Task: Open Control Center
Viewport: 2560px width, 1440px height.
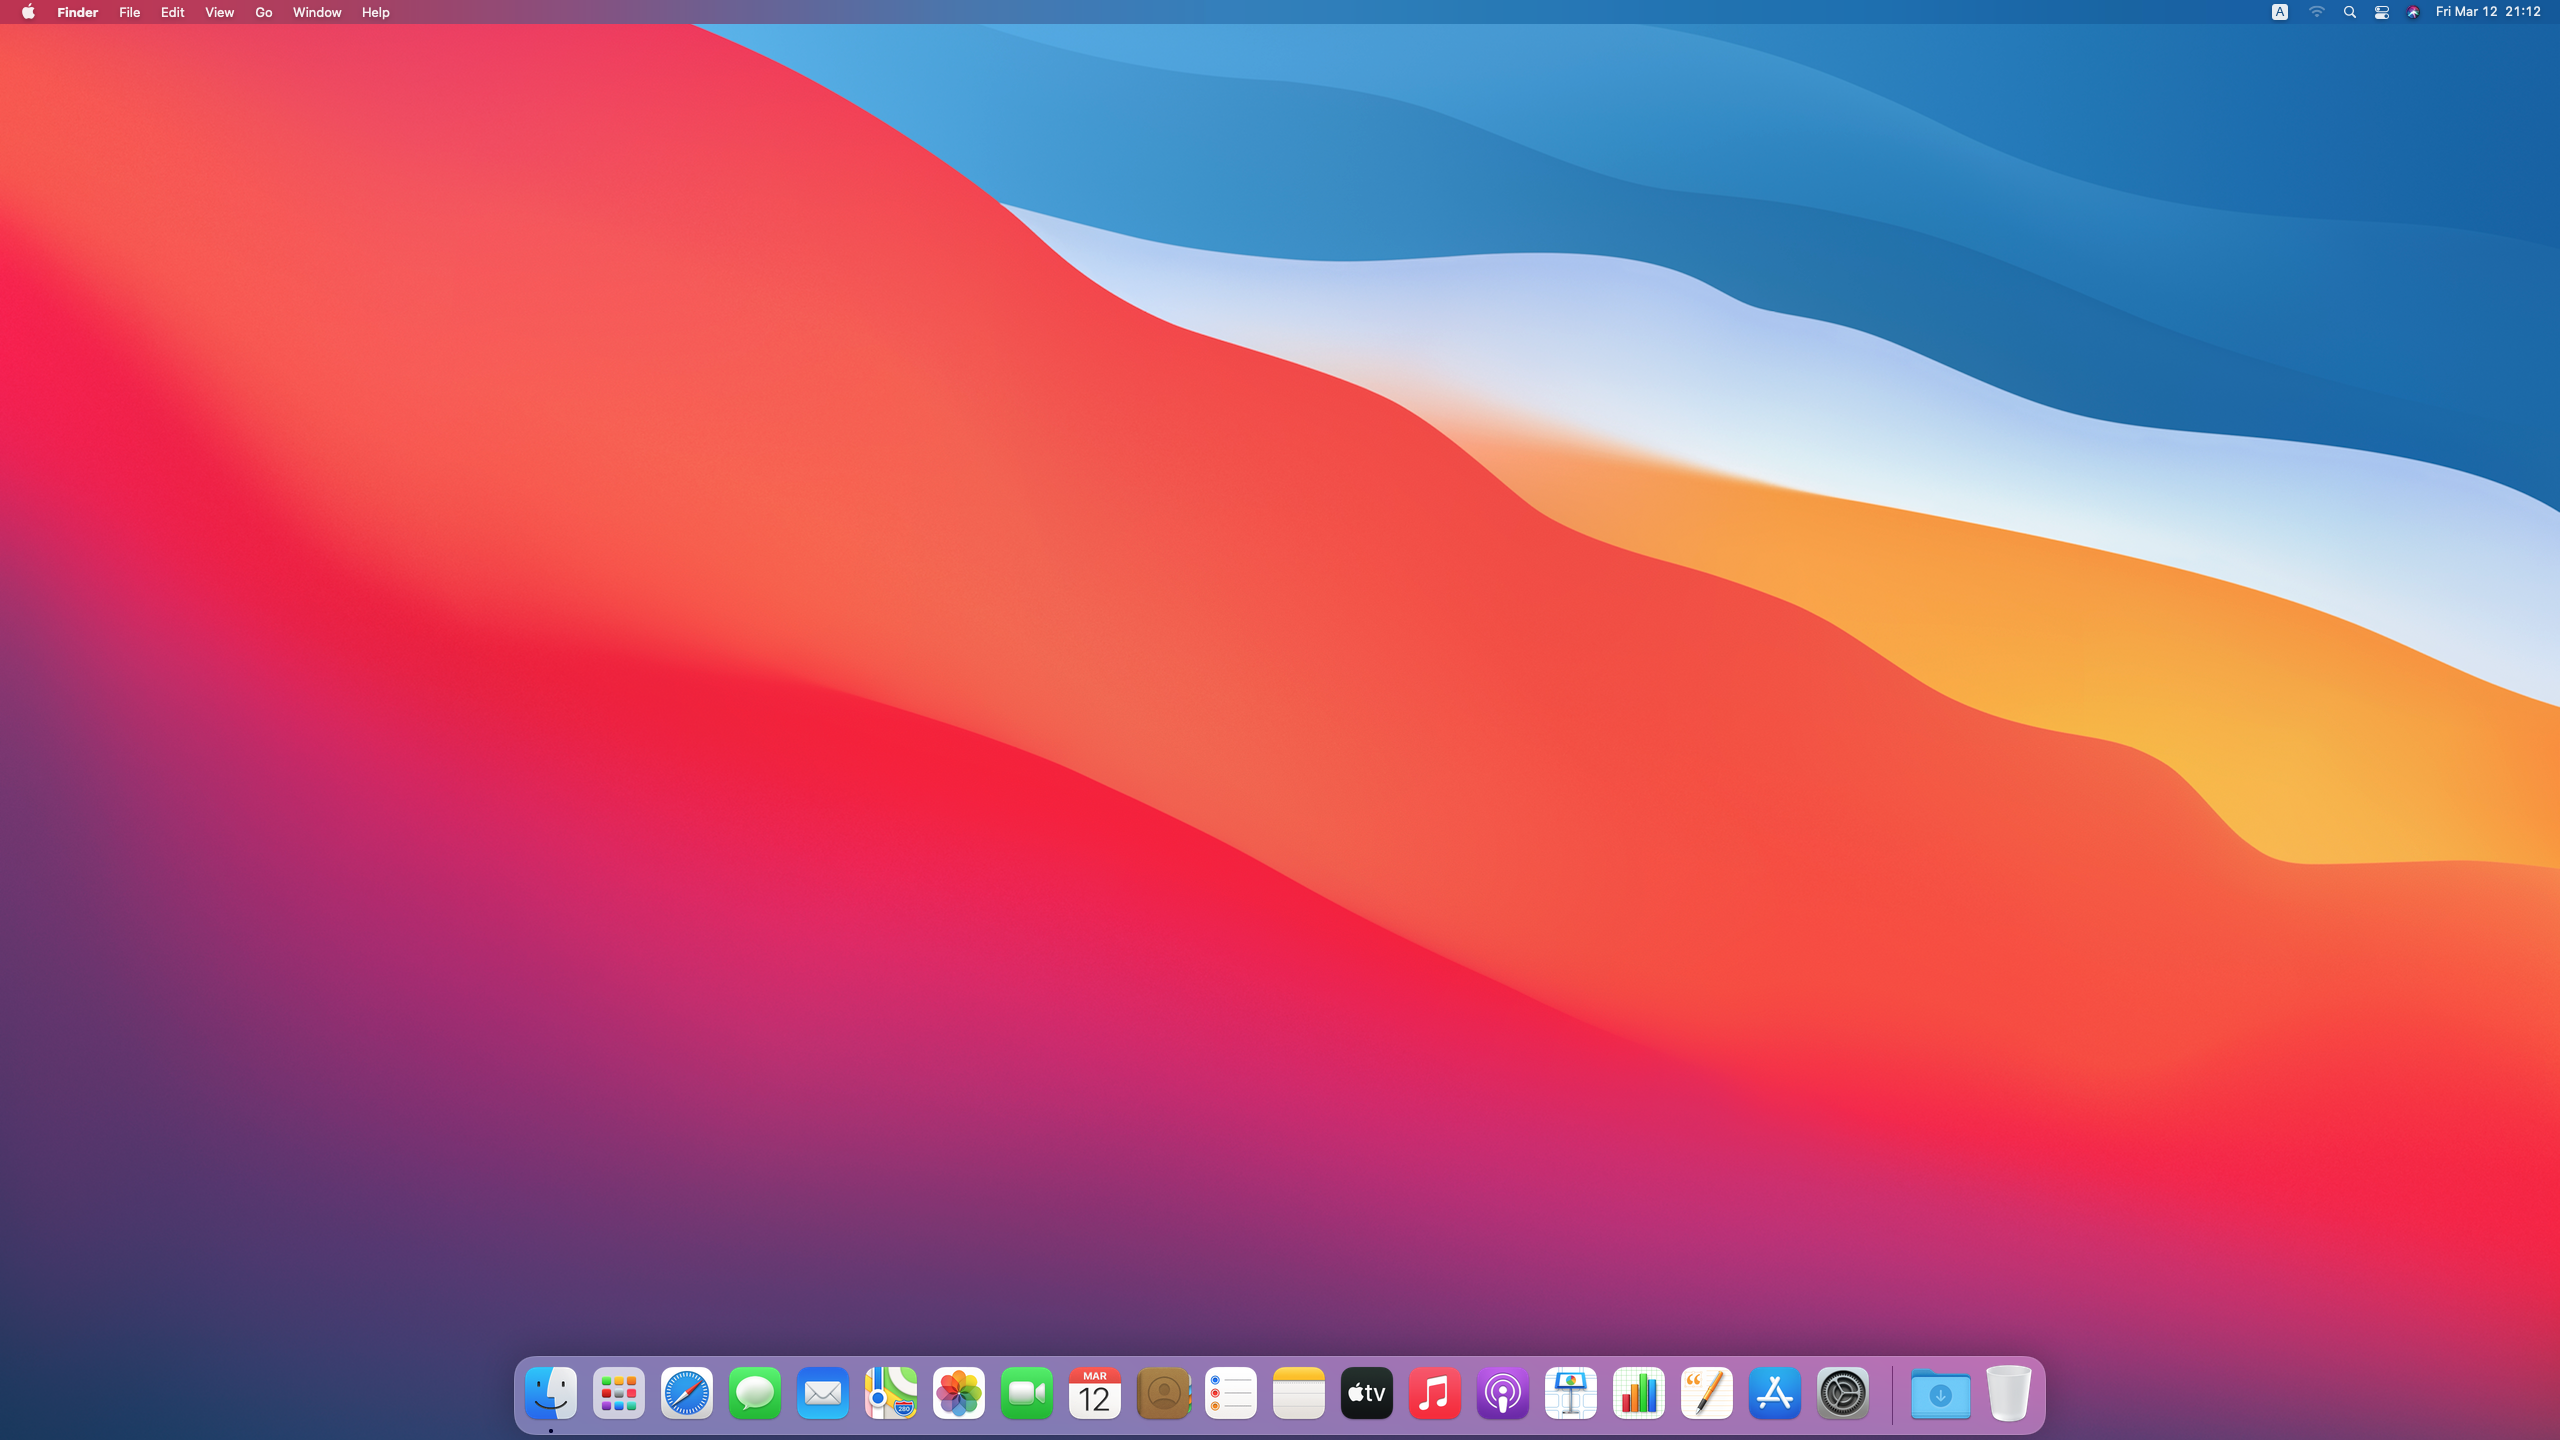Action: (x=2382, y=12)
